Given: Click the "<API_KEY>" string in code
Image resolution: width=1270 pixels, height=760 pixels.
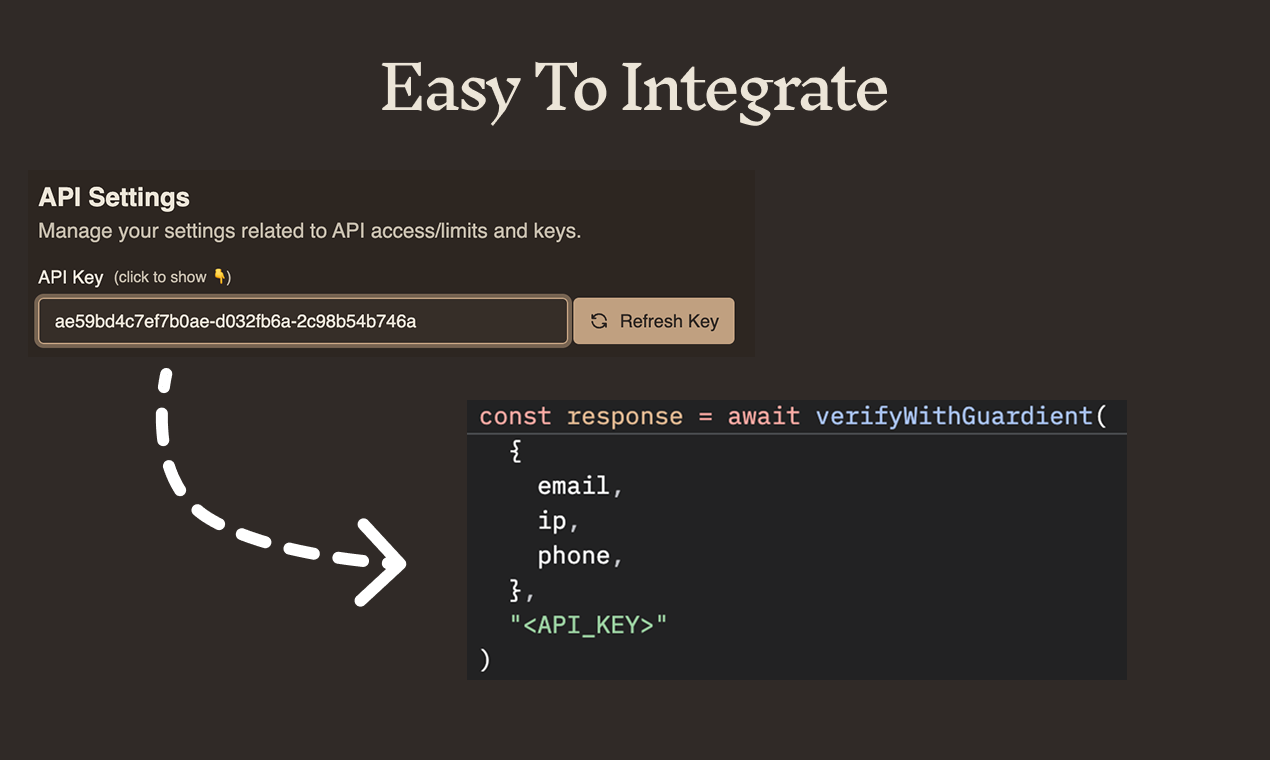Looking at the screenshot, I should [588, 626].
